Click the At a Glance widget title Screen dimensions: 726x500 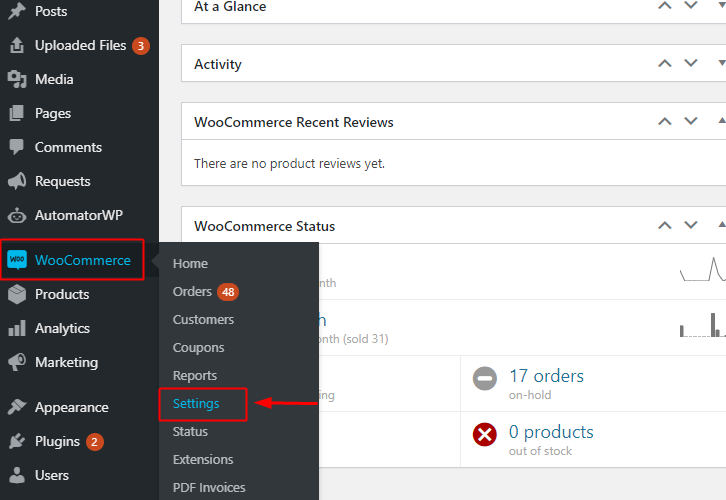click(230, 6)
